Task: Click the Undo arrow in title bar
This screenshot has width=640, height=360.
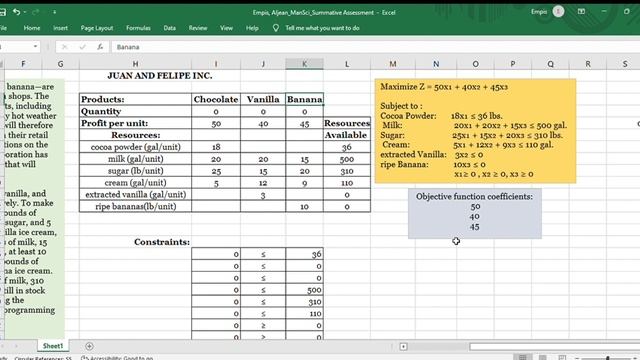Action: pos(16,12)
